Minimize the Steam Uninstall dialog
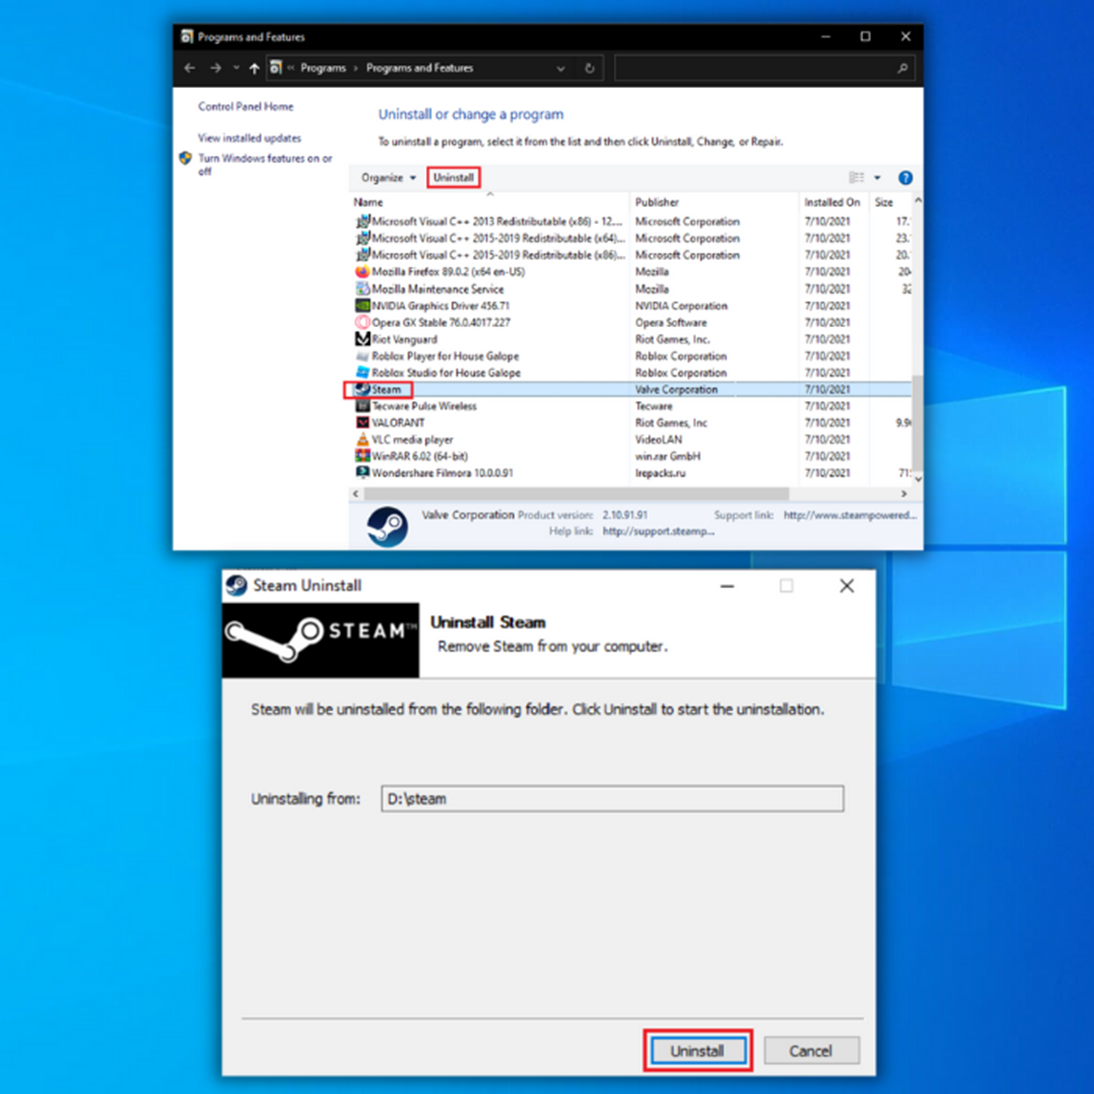 (727, 586)
